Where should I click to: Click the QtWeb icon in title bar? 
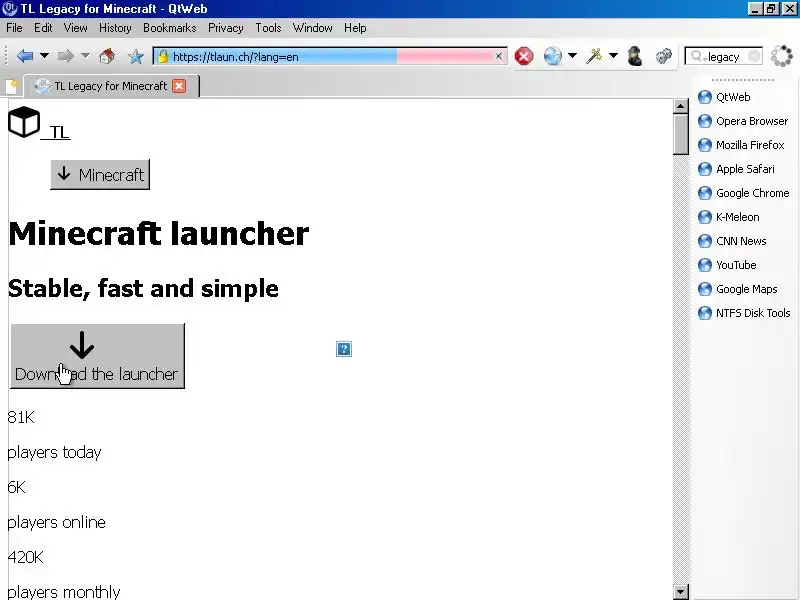[x=10, y=9]
